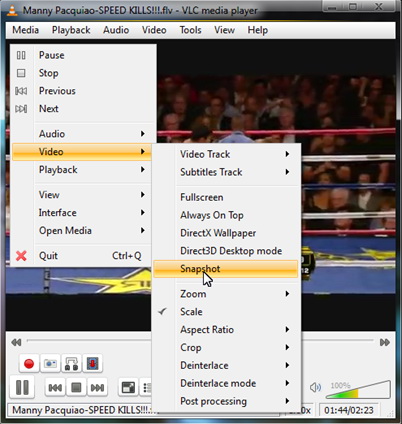Toggle fullscreen button in control bar
This screenshot has width=402, height=424.
128,388
